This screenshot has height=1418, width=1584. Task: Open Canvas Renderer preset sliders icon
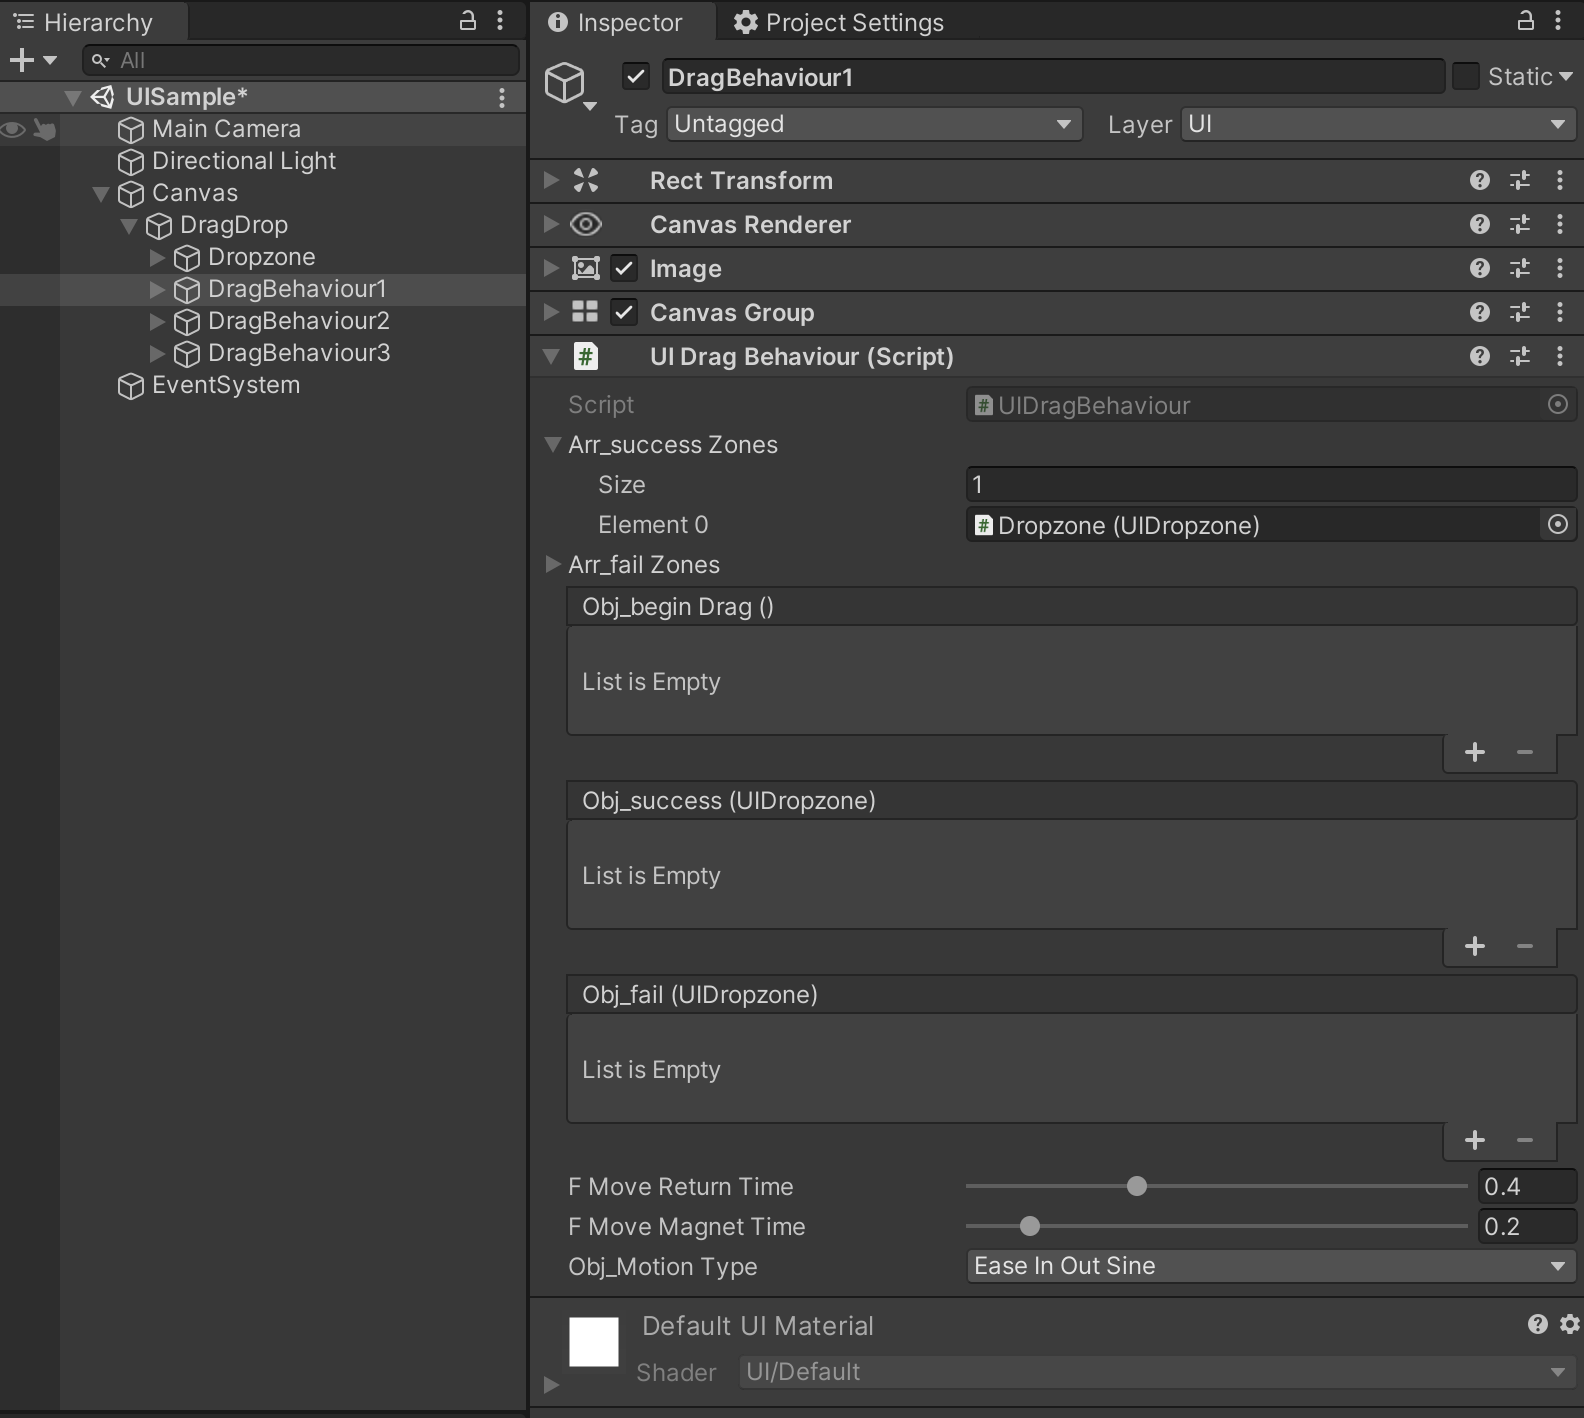1520,224
